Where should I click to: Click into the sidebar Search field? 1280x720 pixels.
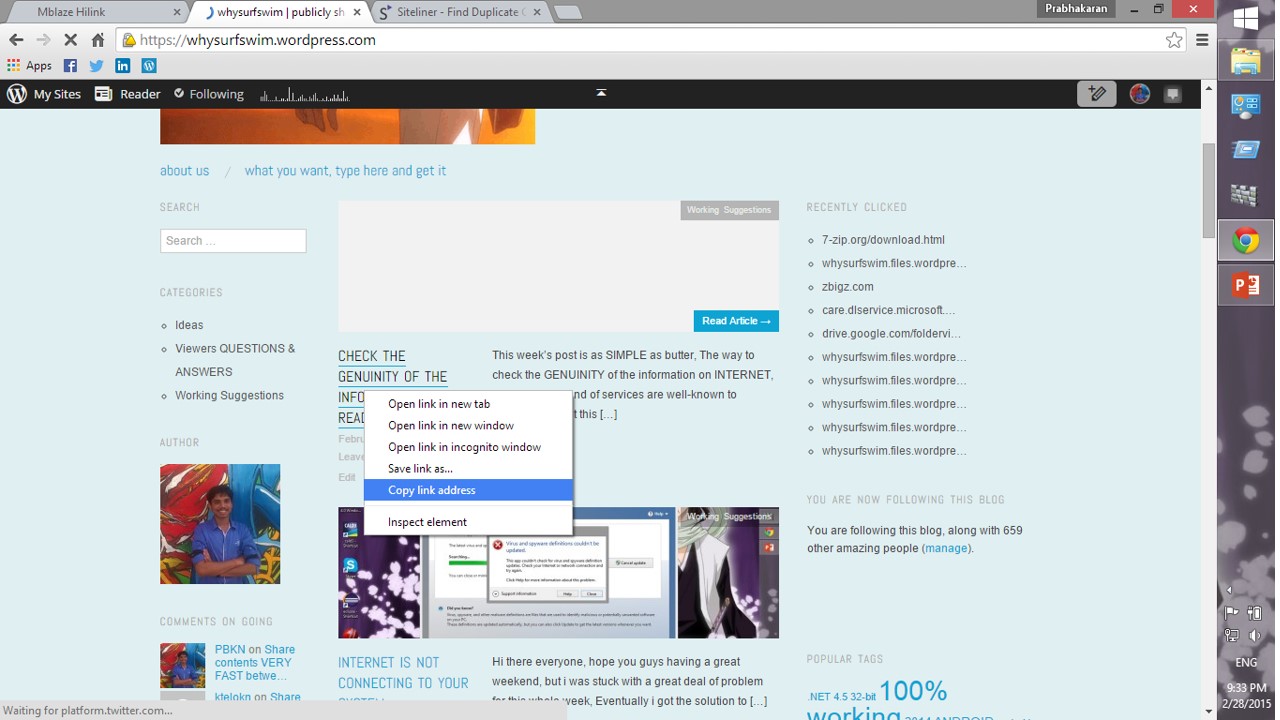point(233,241)
